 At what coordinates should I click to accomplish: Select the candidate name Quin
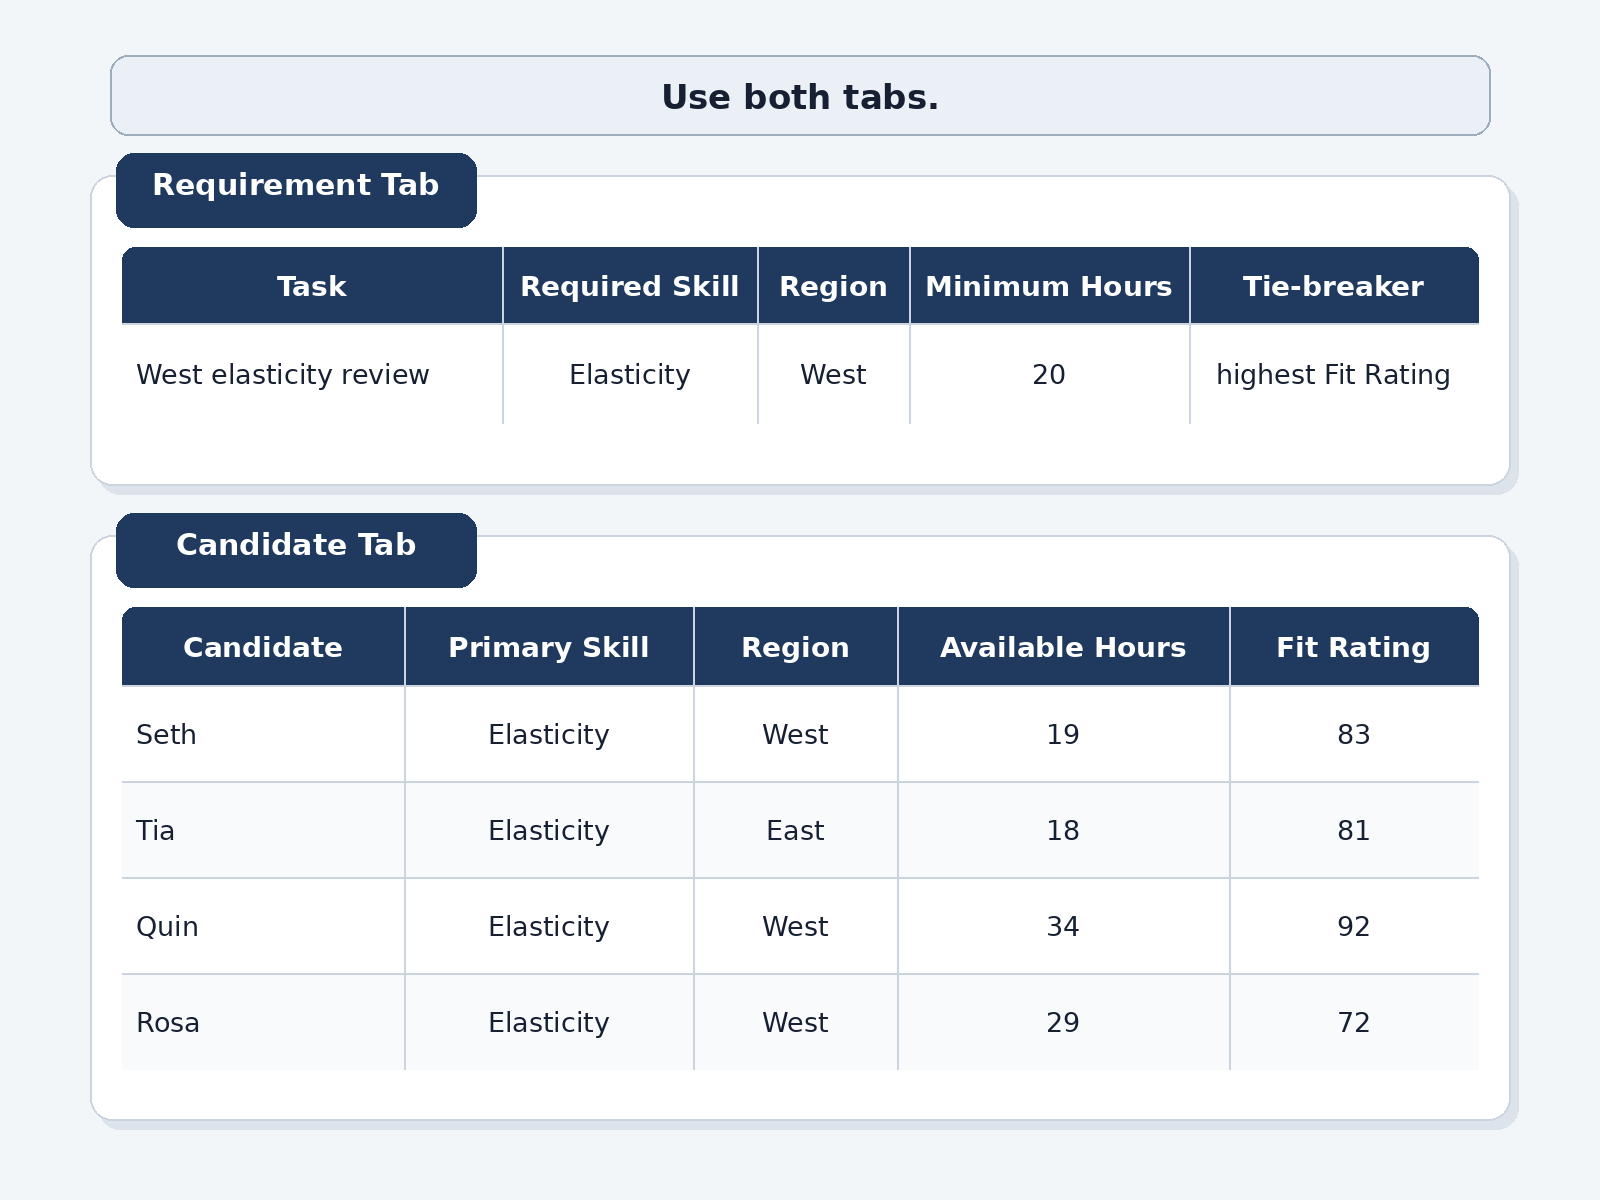[167, 927]
